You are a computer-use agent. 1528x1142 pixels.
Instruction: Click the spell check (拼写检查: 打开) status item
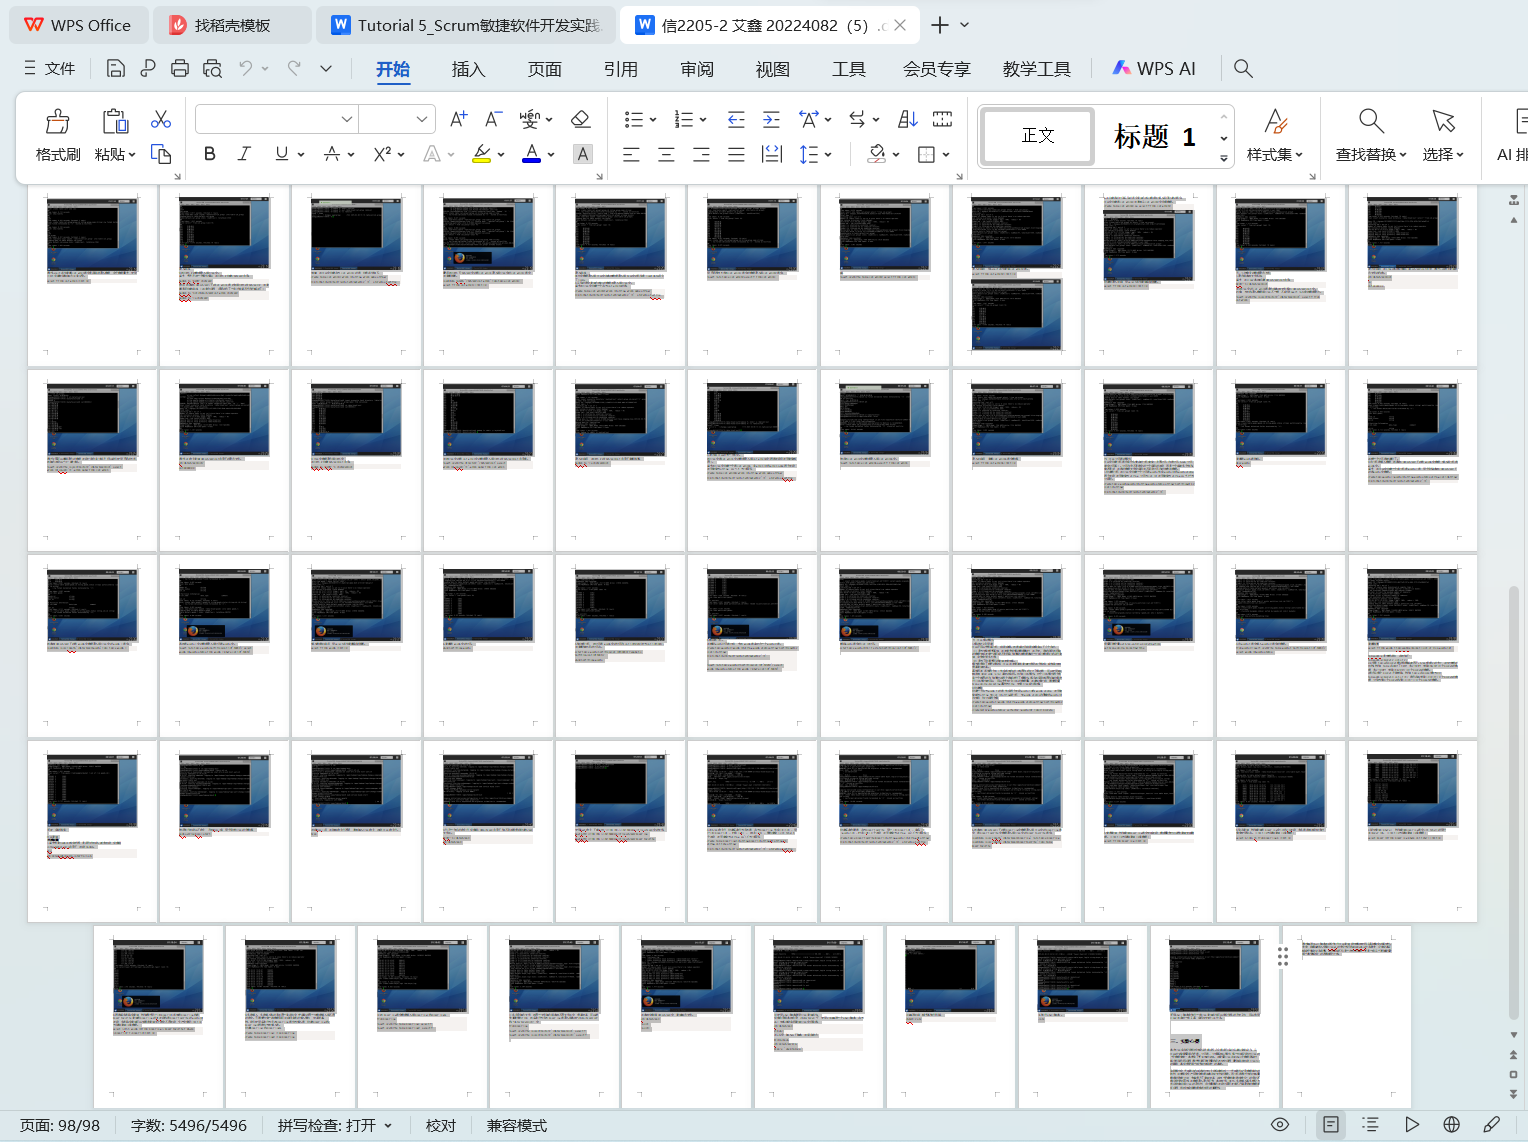click(x=335, y=1125)
